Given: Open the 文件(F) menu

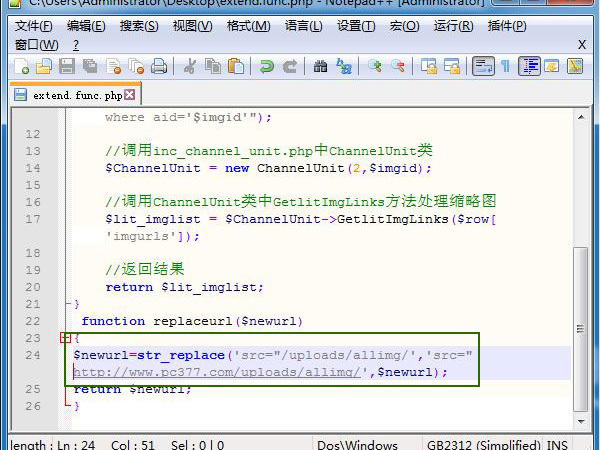Looking at the screenshot, I should click(33, 26).
